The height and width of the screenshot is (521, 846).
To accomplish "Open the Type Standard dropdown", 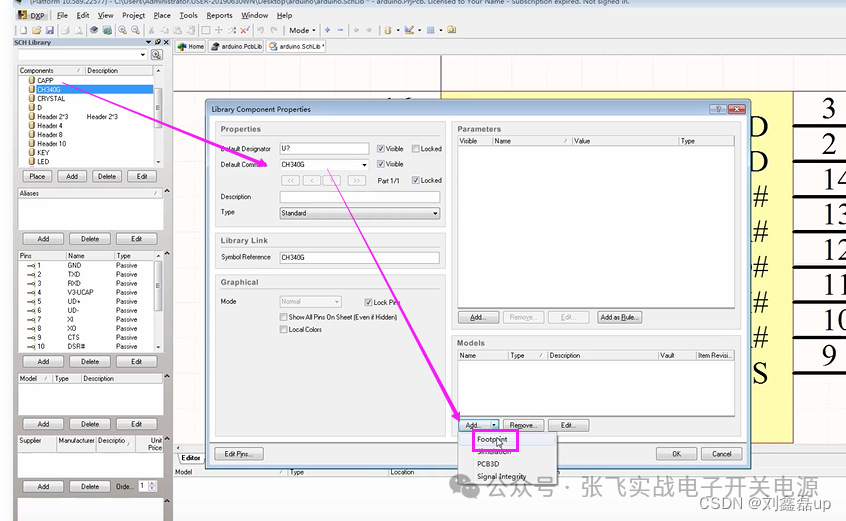I will tap(435, 213).
